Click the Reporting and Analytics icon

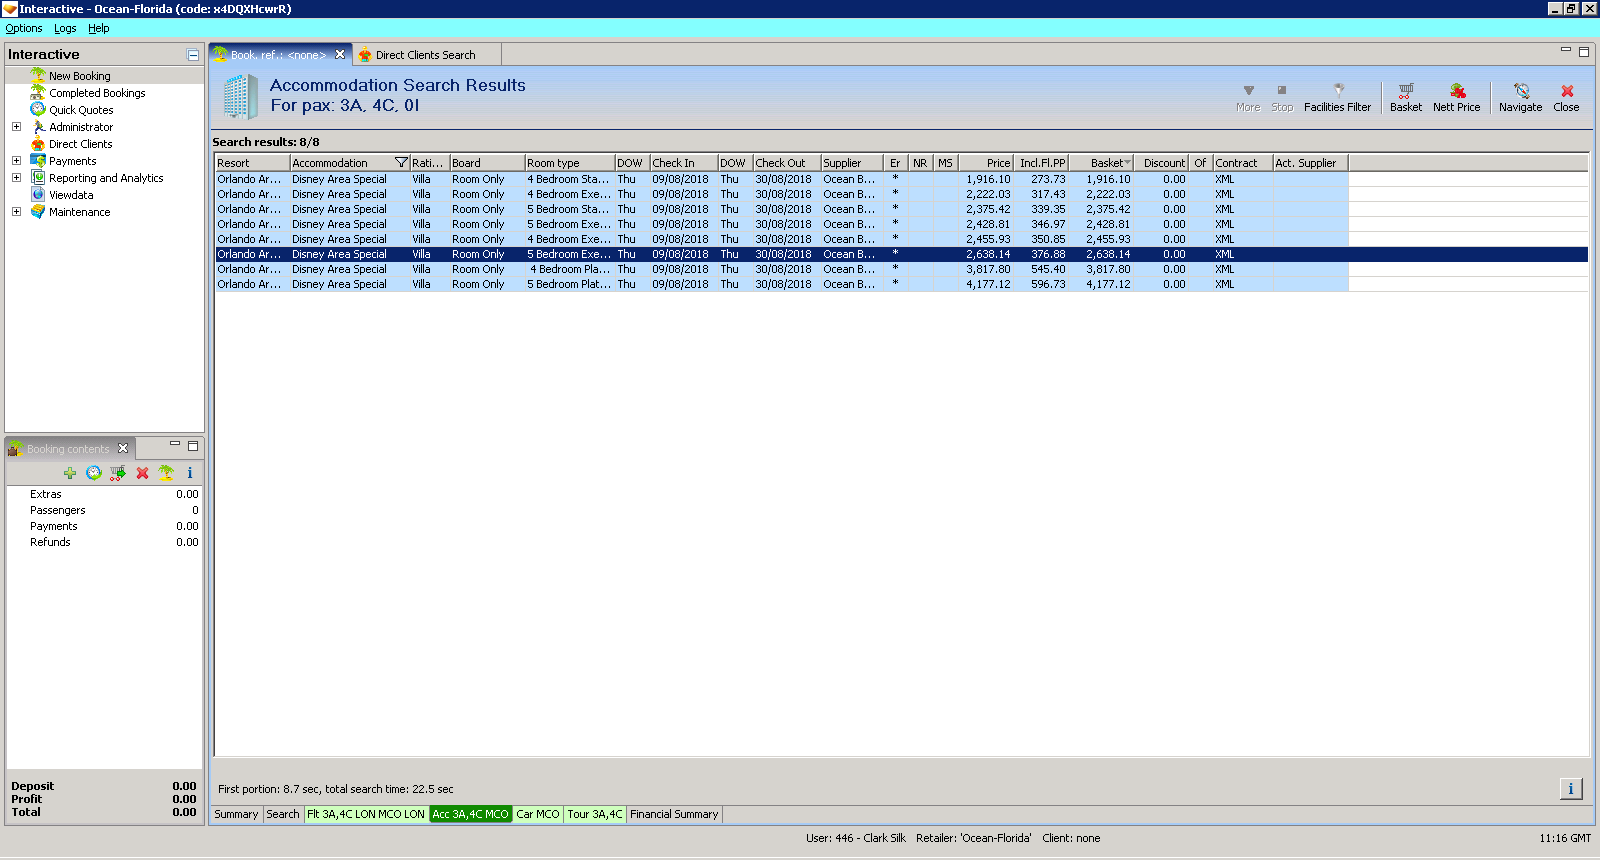pyautogui.click(x=38, y=178)
